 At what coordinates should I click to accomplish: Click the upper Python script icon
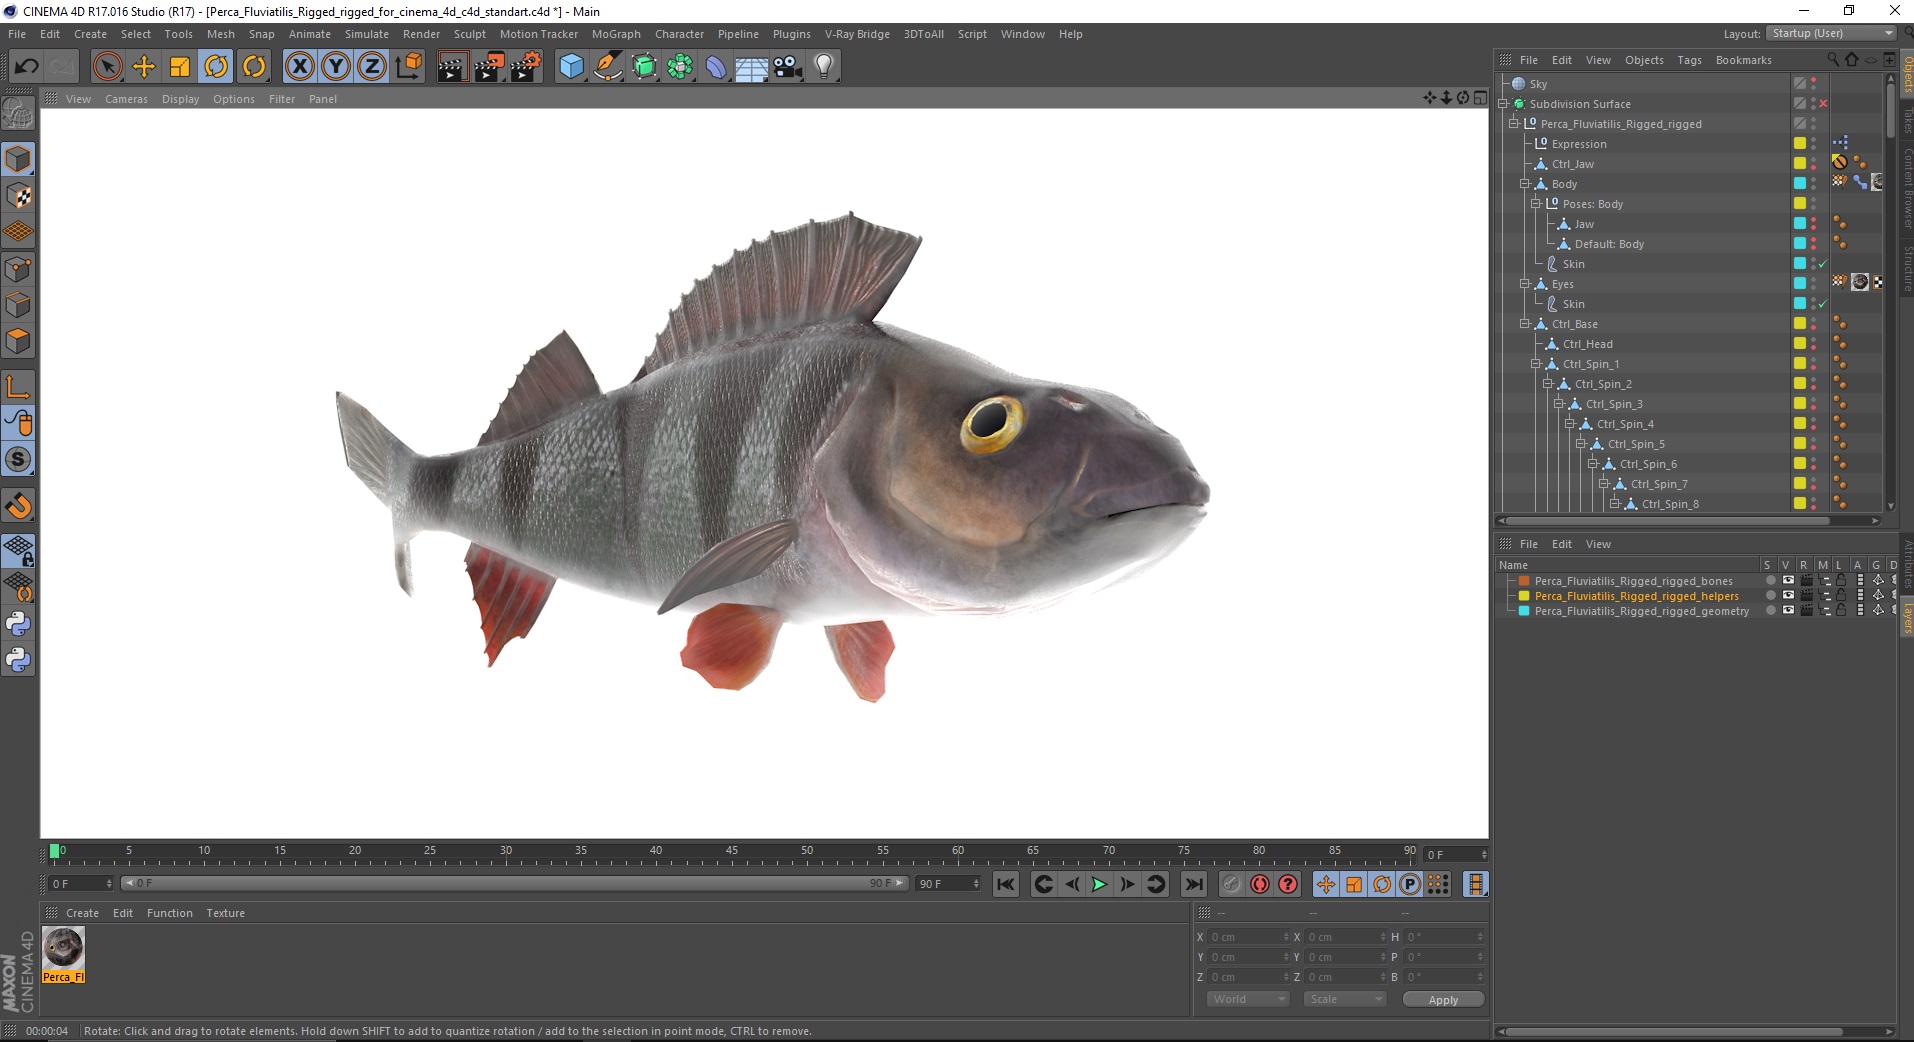tap(18, 624)
